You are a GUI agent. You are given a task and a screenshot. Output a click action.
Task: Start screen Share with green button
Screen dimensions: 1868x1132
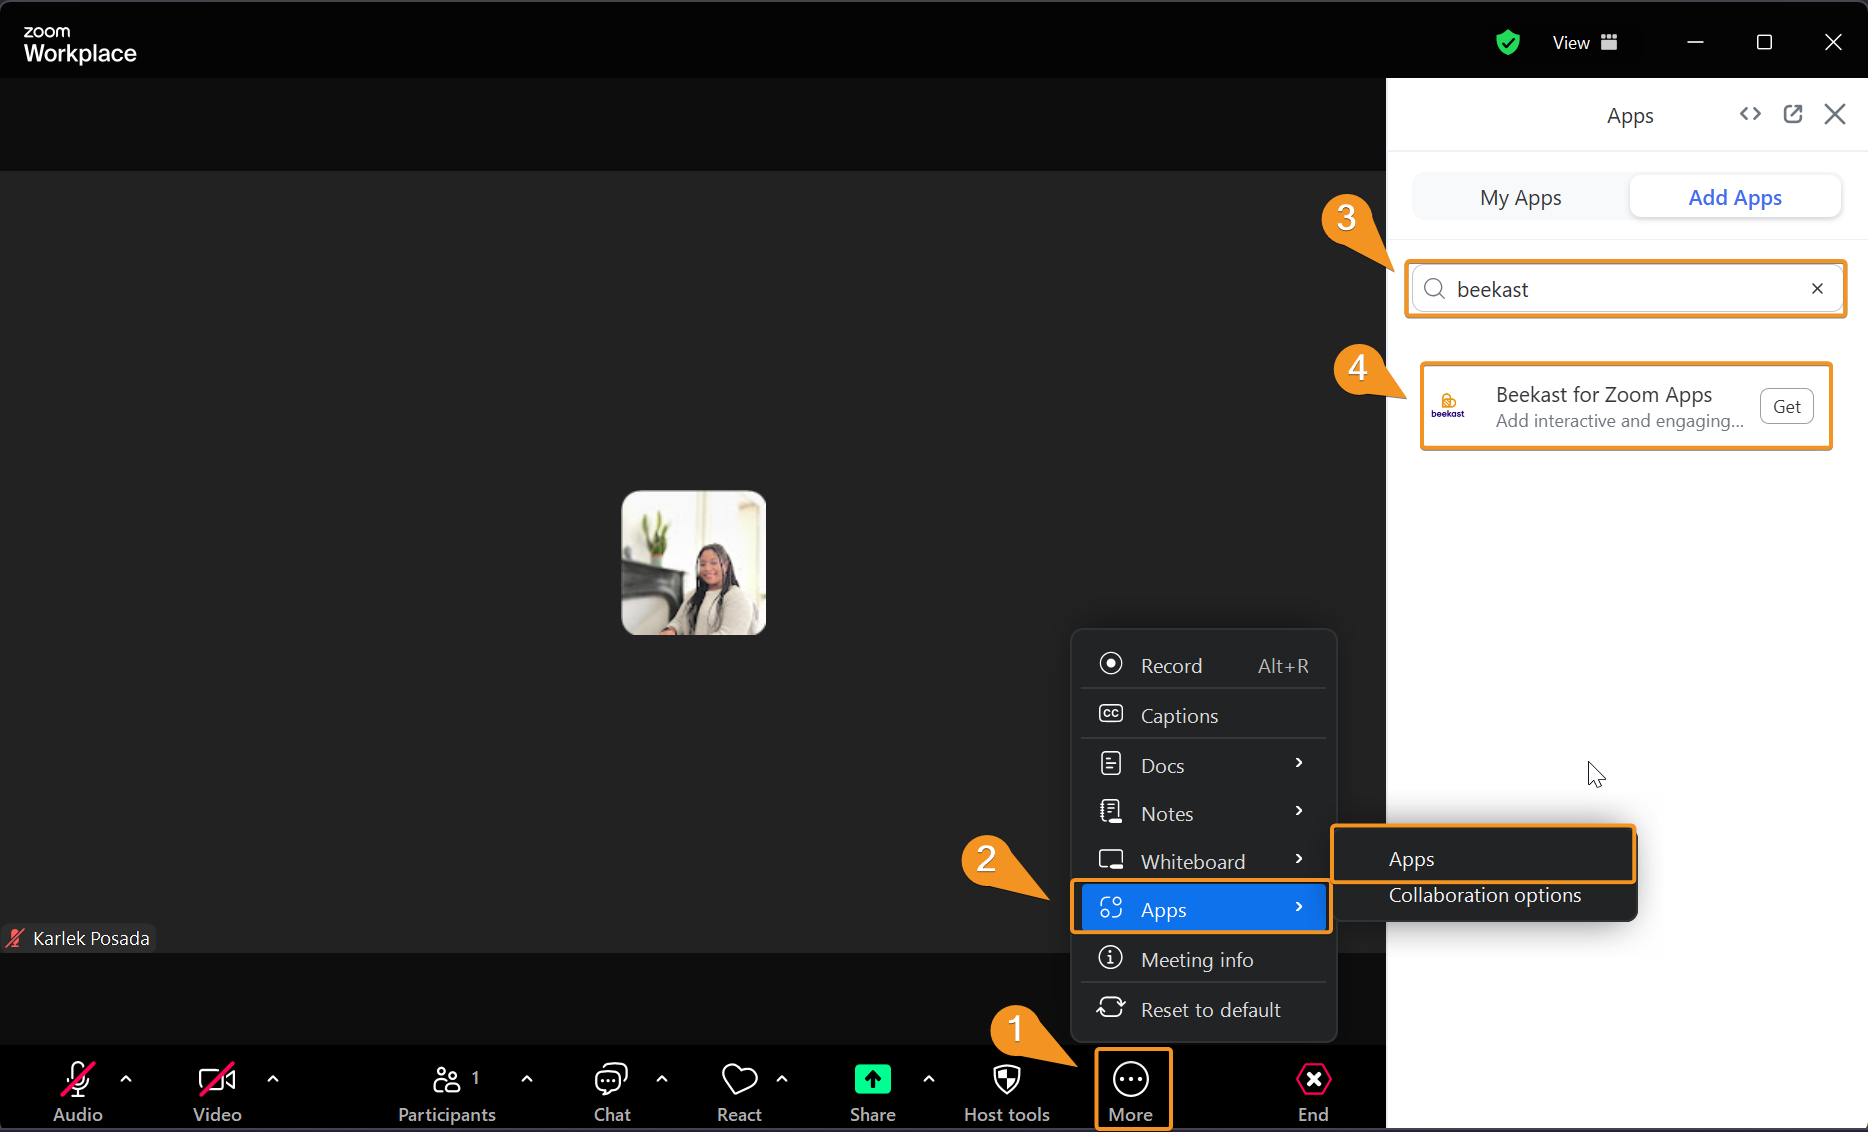(872, 1080)
